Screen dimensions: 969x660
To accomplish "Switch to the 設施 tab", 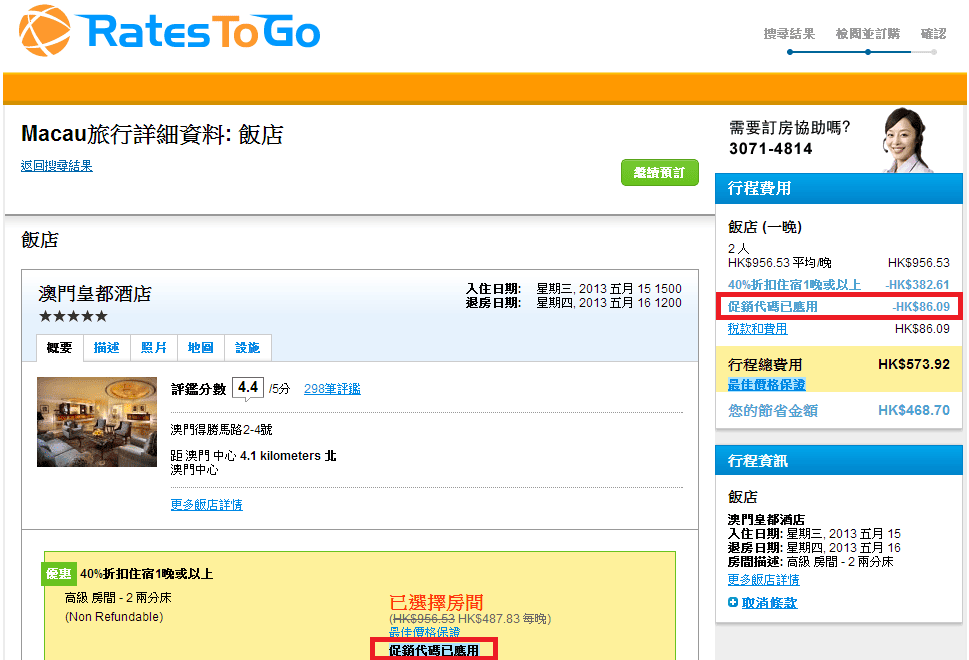I will pyautogui.click(x=248, y=348).
